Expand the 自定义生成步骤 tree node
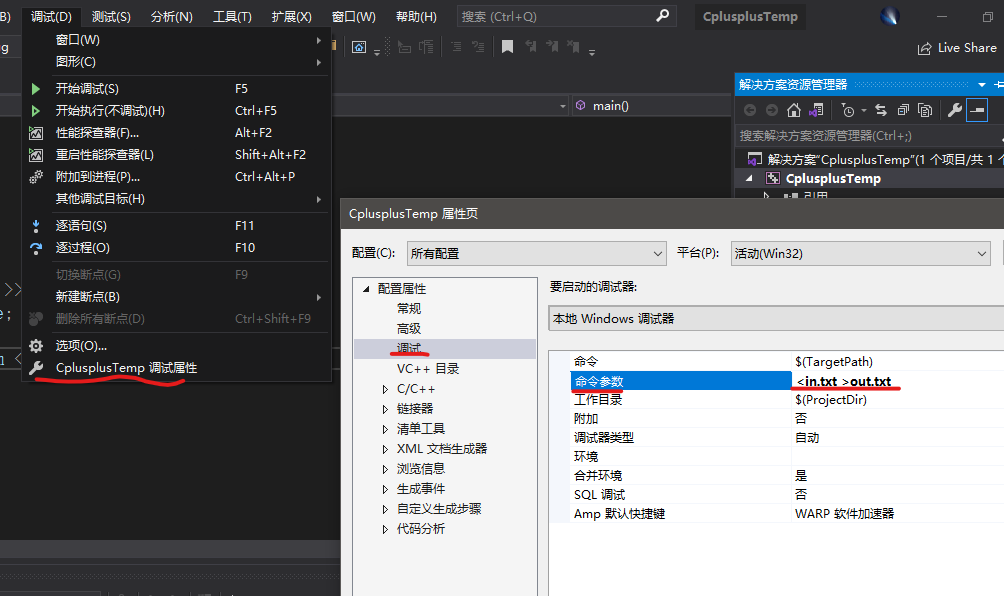Screen dimensions: 1004x596 click(385, 509)
